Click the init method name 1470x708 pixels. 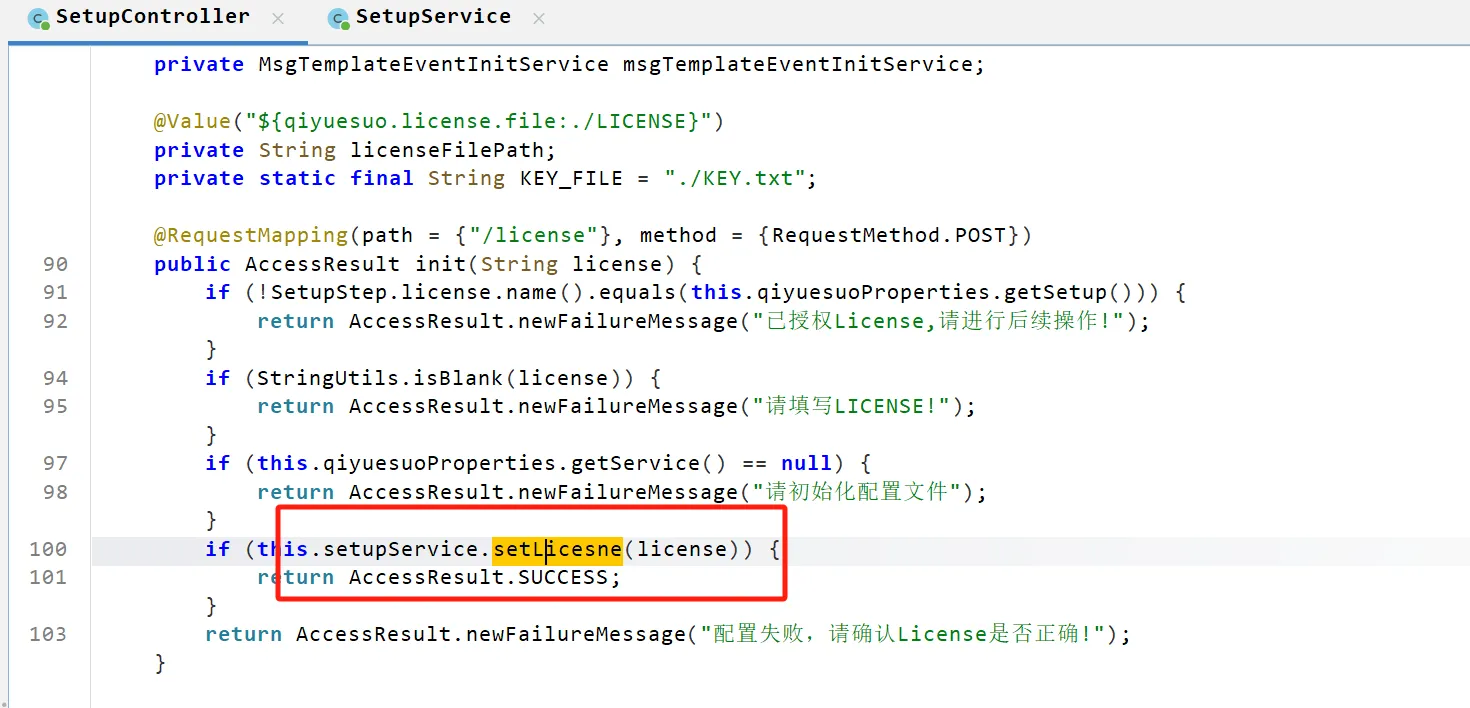click(x=440, y=264)
